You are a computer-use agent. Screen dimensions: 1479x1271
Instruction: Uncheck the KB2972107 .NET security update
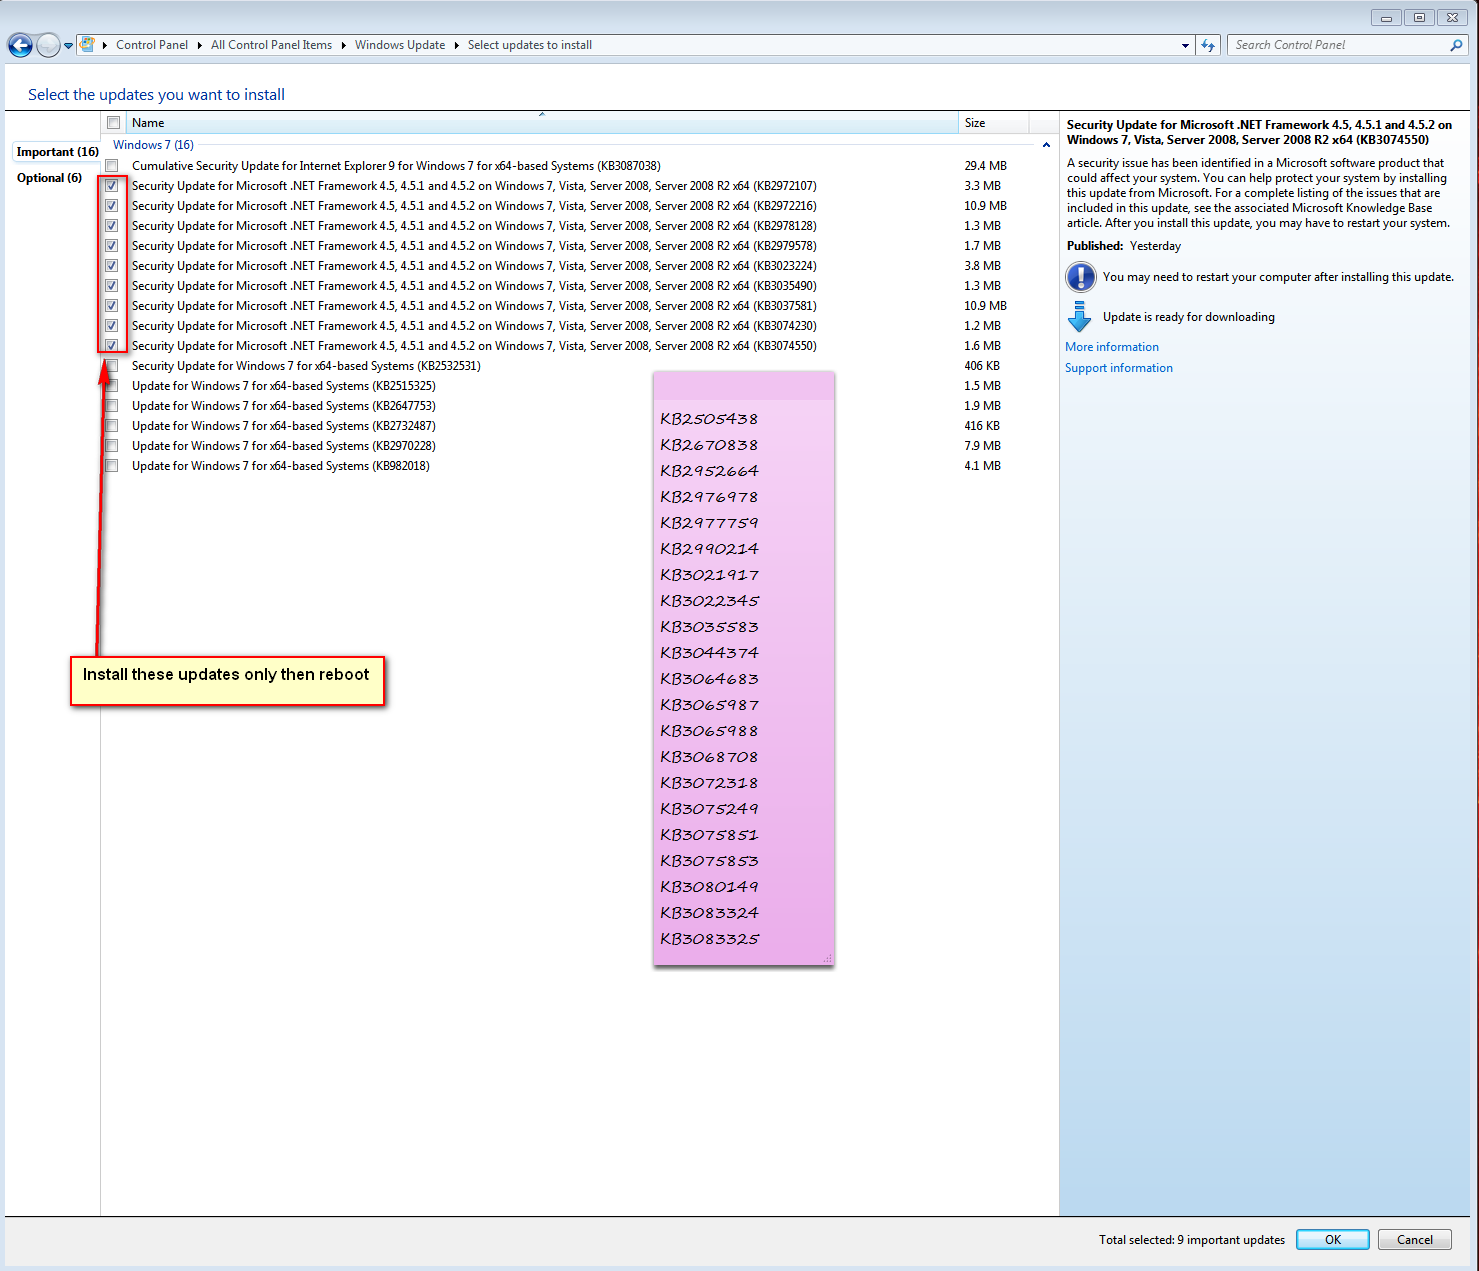(x=112, y=186)
